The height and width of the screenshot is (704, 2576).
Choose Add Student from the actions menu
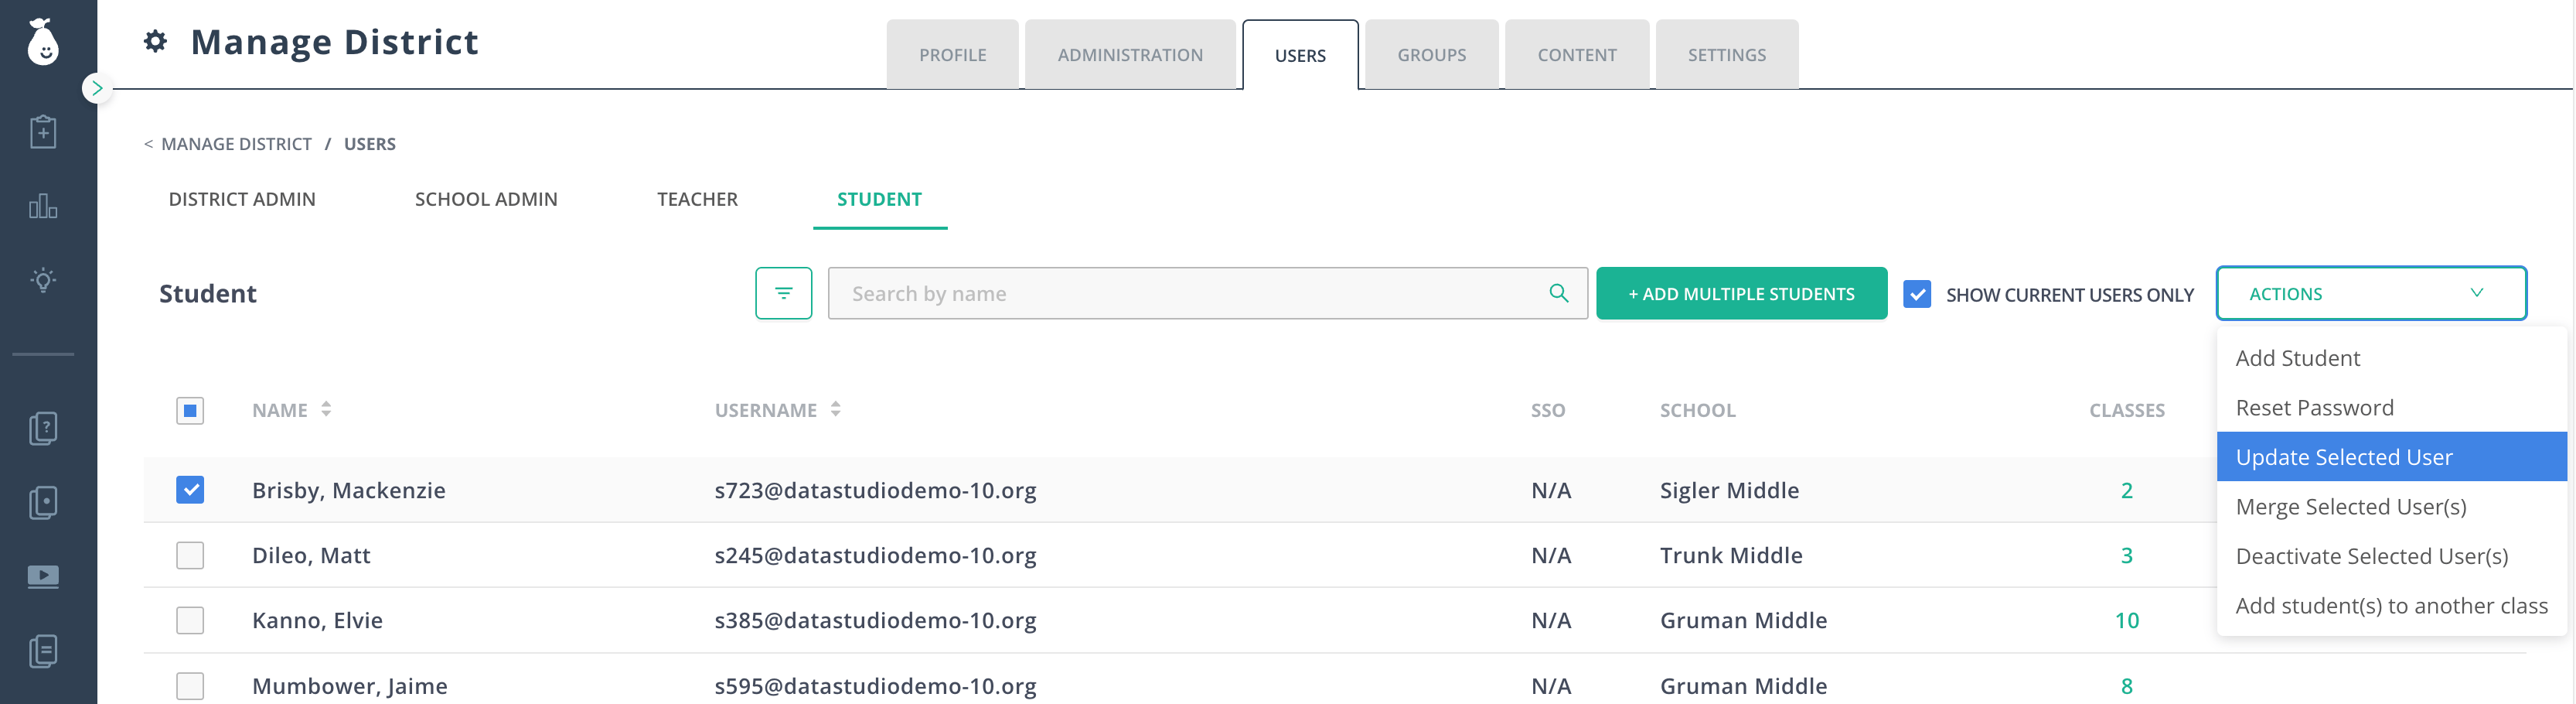[2392, 358]
